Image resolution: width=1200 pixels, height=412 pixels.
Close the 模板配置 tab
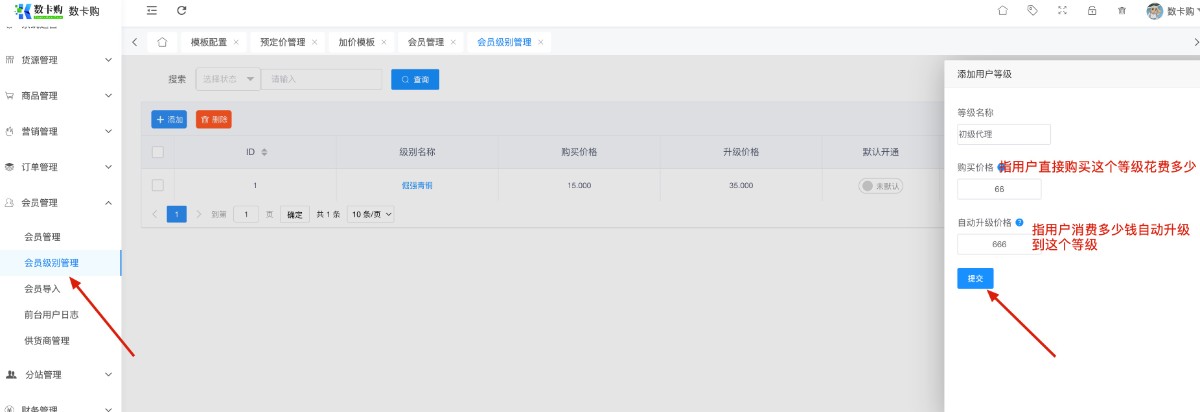(236, 42)
